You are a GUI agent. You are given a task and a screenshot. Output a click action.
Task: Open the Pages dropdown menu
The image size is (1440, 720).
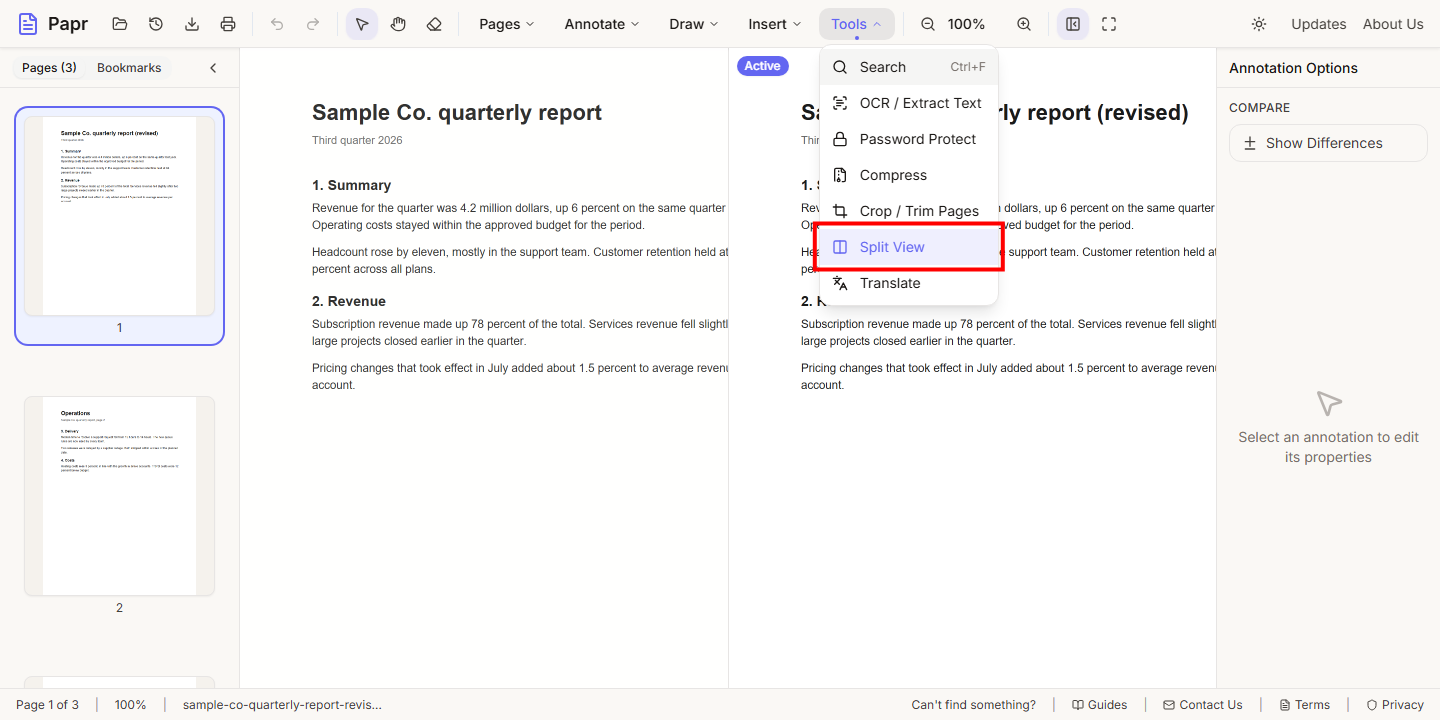[x=506, y=24]
